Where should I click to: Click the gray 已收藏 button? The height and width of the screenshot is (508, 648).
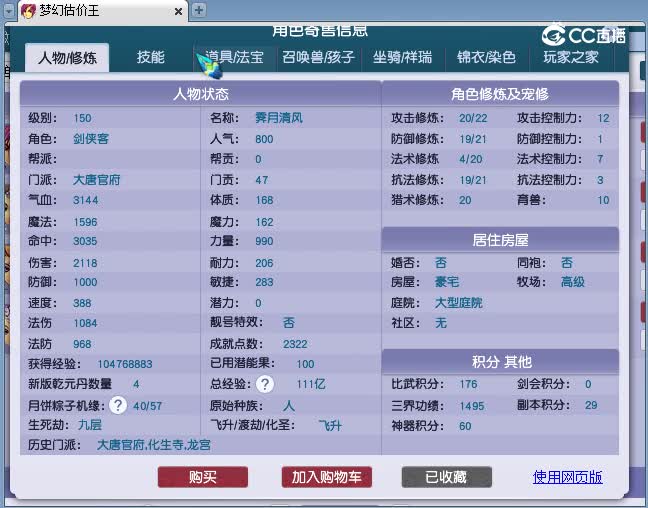pyautogui.click(x=446, y=477)
